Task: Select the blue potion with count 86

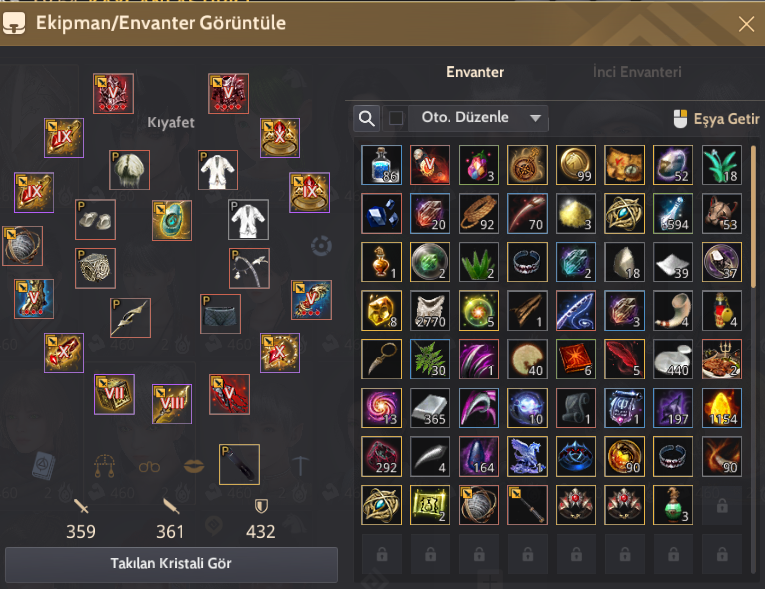Action: pyautogui.click(x=382, y=165)
